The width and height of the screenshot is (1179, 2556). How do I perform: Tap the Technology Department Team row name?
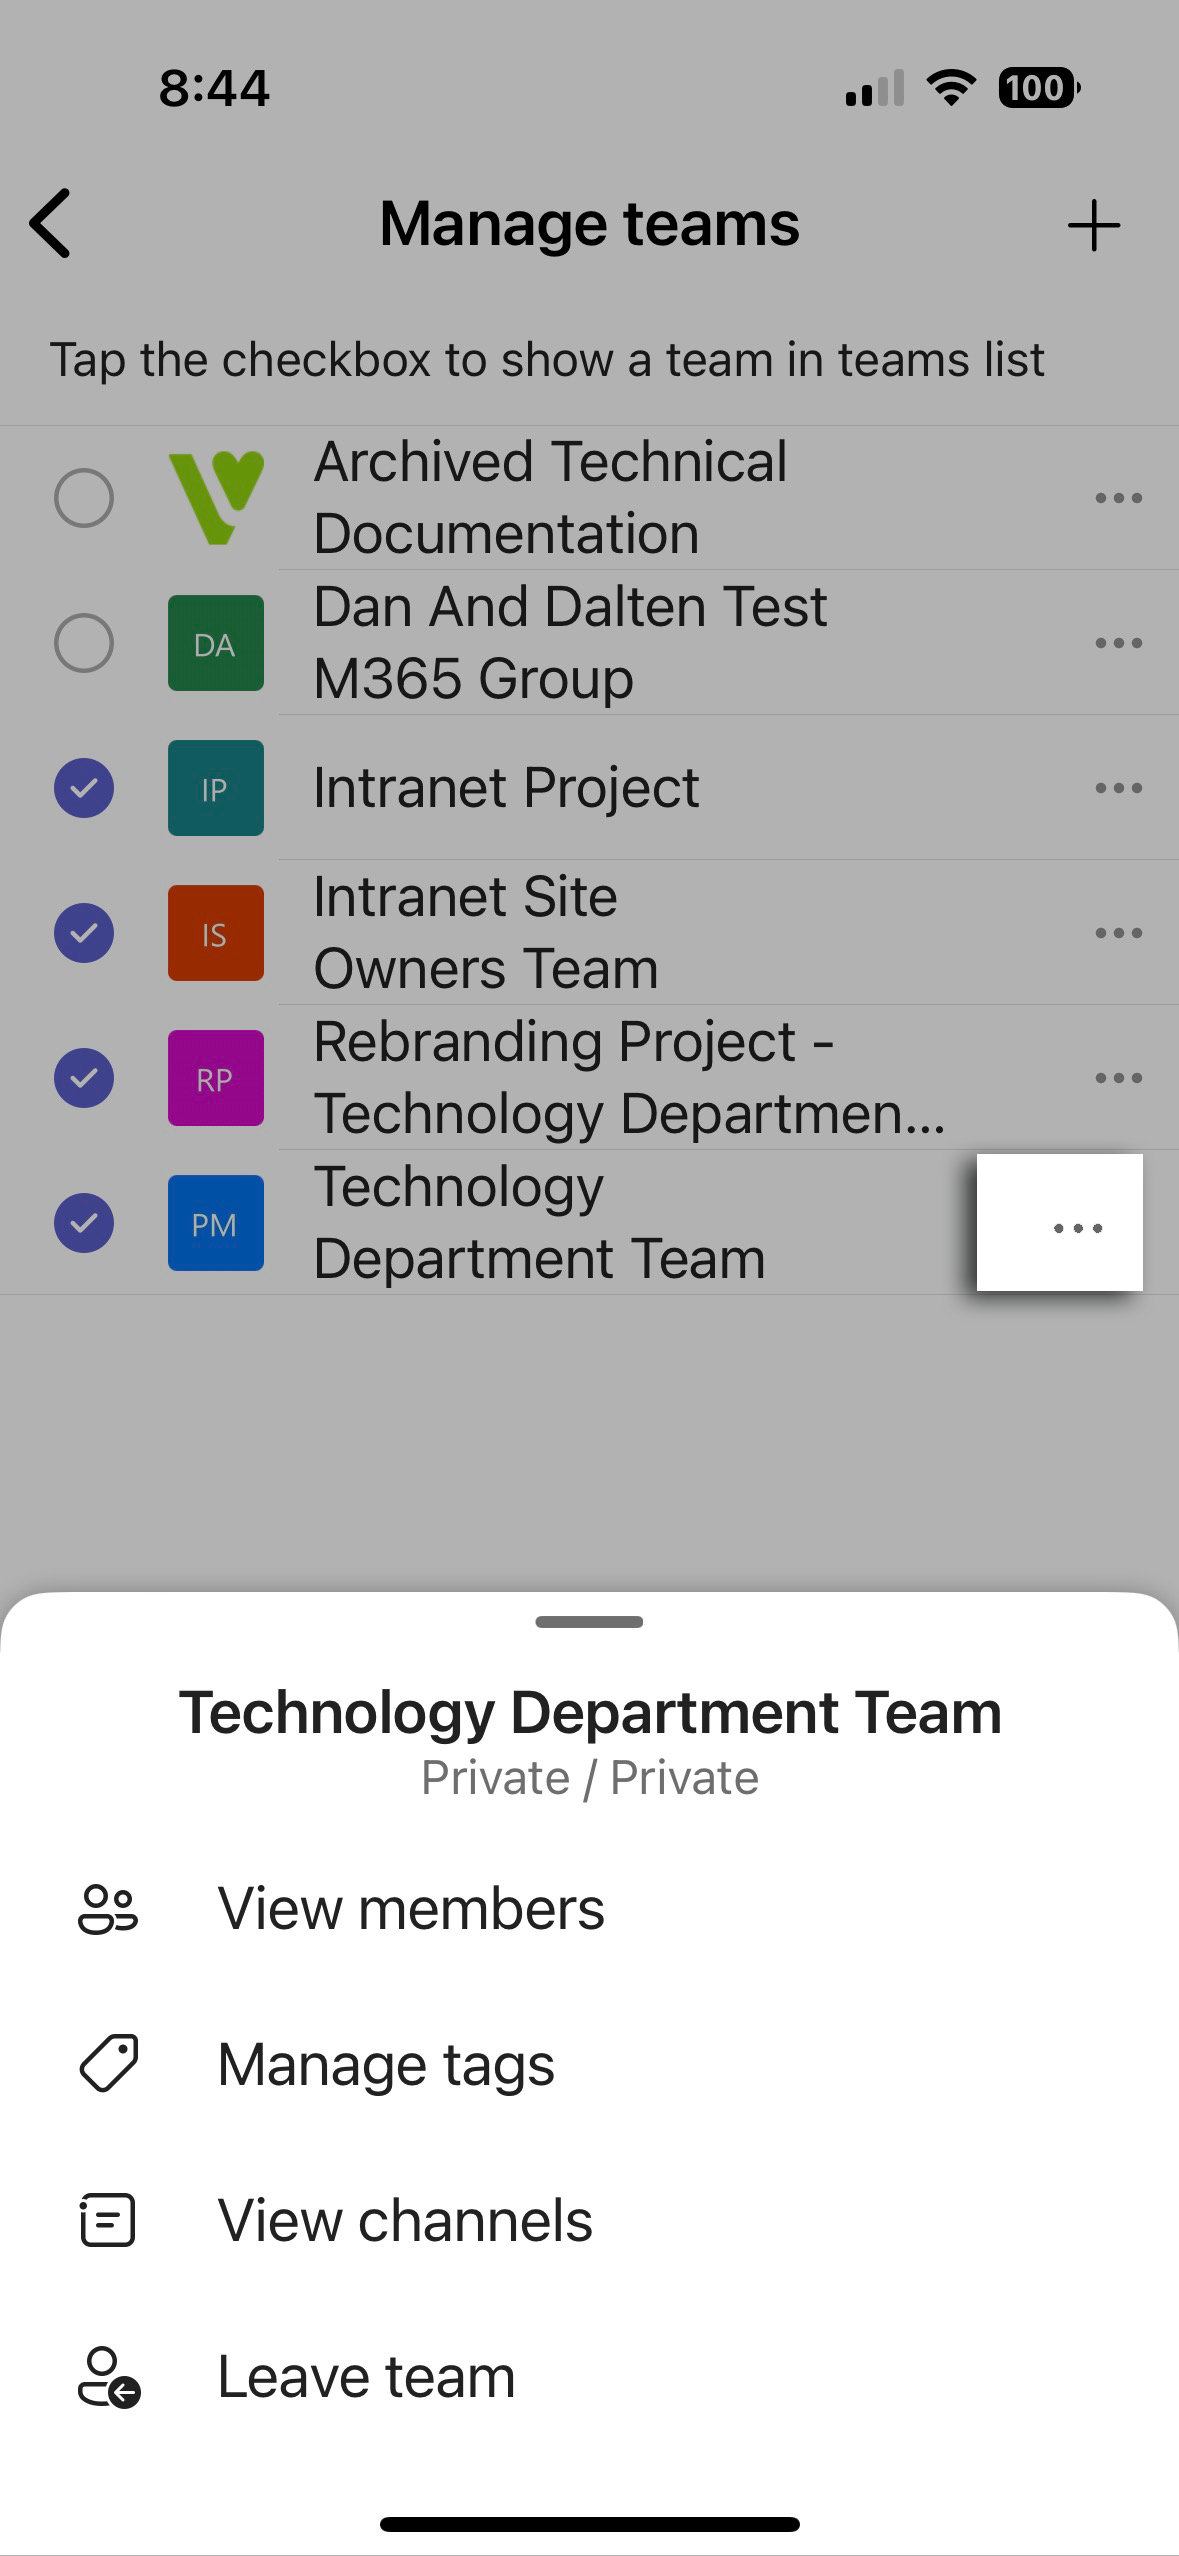539,1223
